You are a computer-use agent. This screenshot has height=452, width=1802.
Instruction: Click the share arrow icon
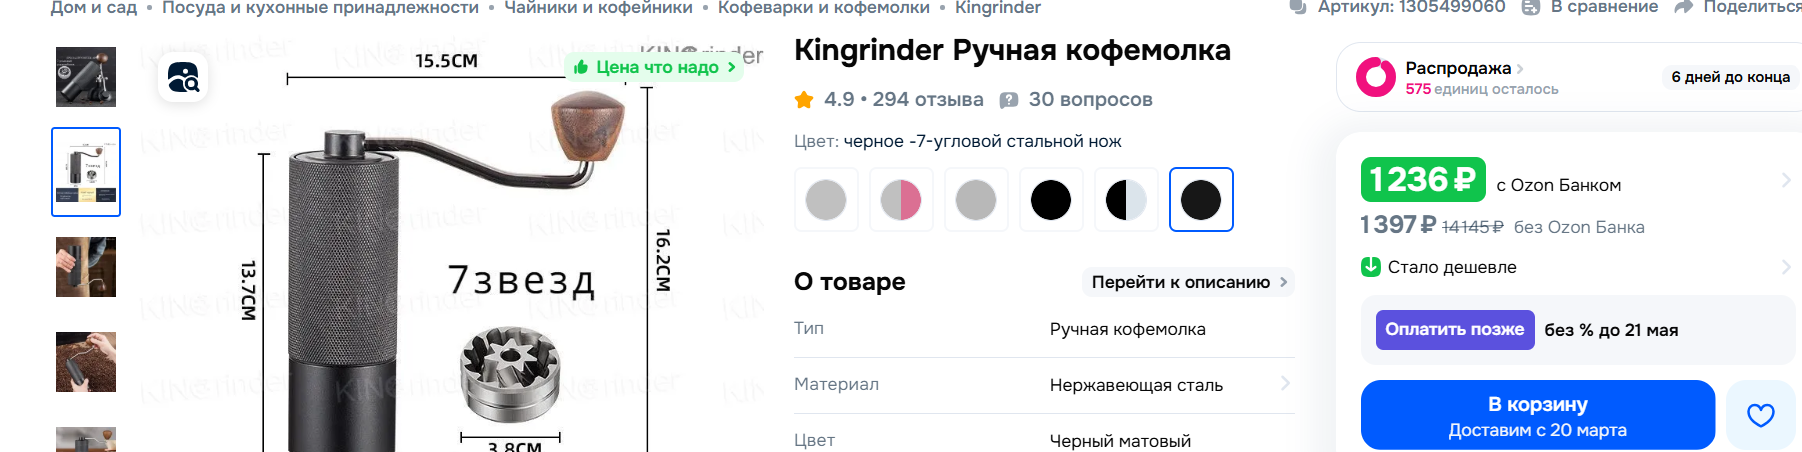point(1683,8)
